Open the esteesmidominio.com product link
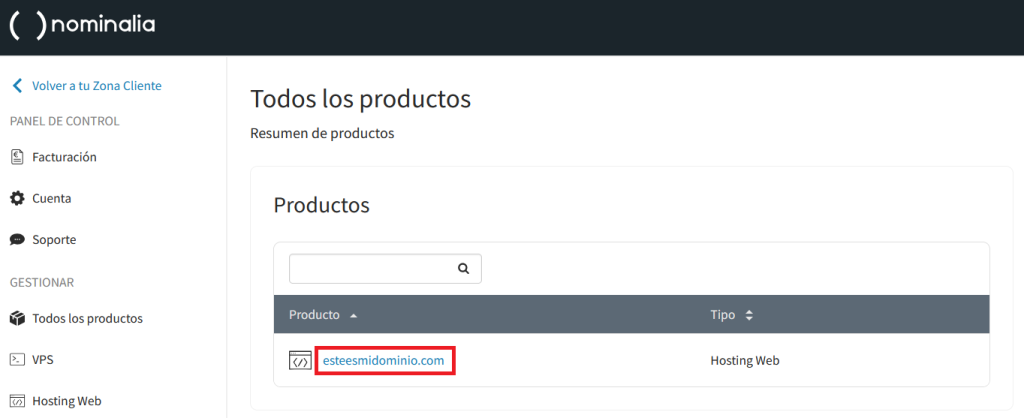The image size is (1024, 418). point(383,361)
